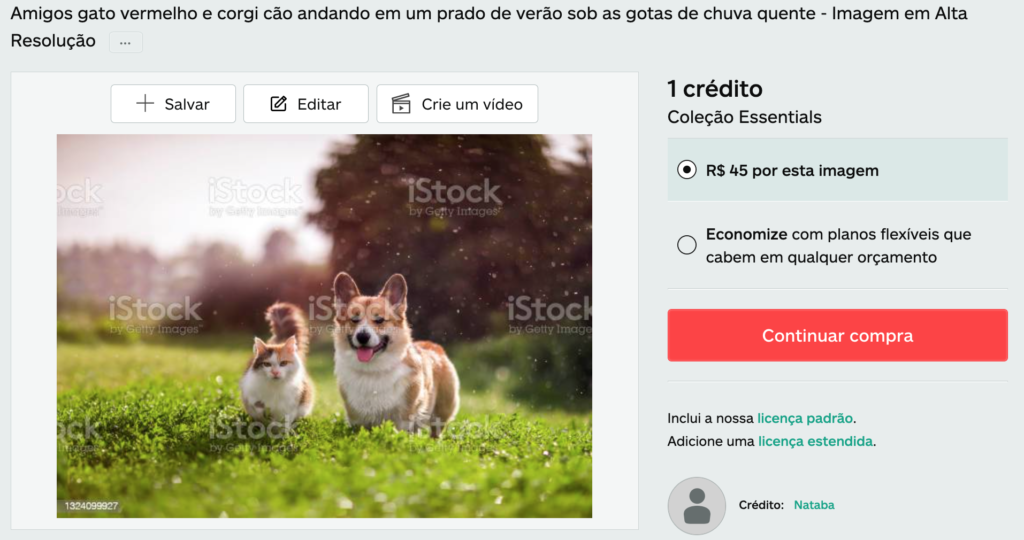Click the Editar button
This screenshot has height=540, width=1024.
coord(306,104)
